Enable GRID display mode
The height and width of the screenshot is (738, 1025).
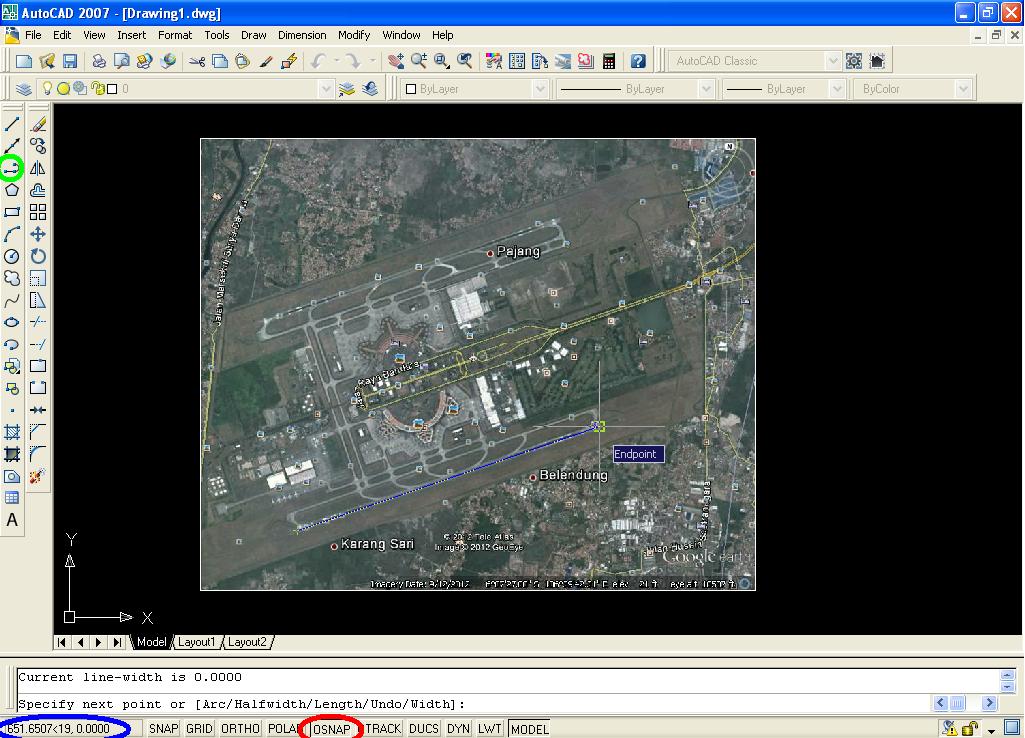click(199, 728)
